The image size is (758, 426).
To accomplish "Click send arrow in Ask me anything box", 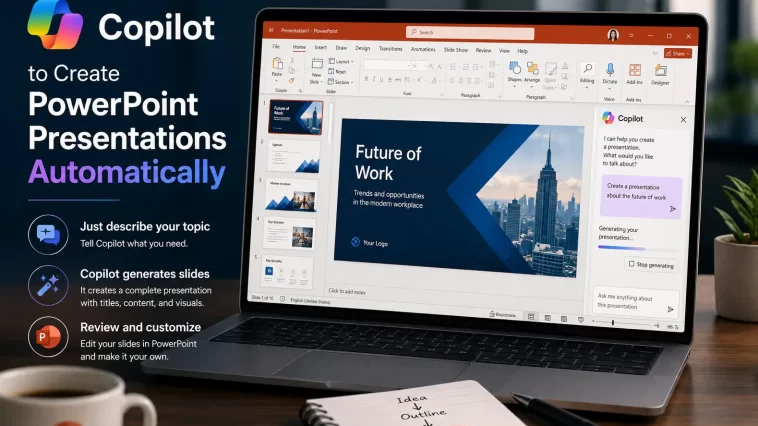I will click(671, 309).
